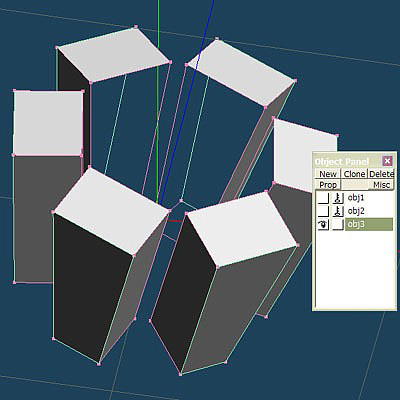Click New in the Object Panel
Screen dimensions: 400x400
point(328,174)
